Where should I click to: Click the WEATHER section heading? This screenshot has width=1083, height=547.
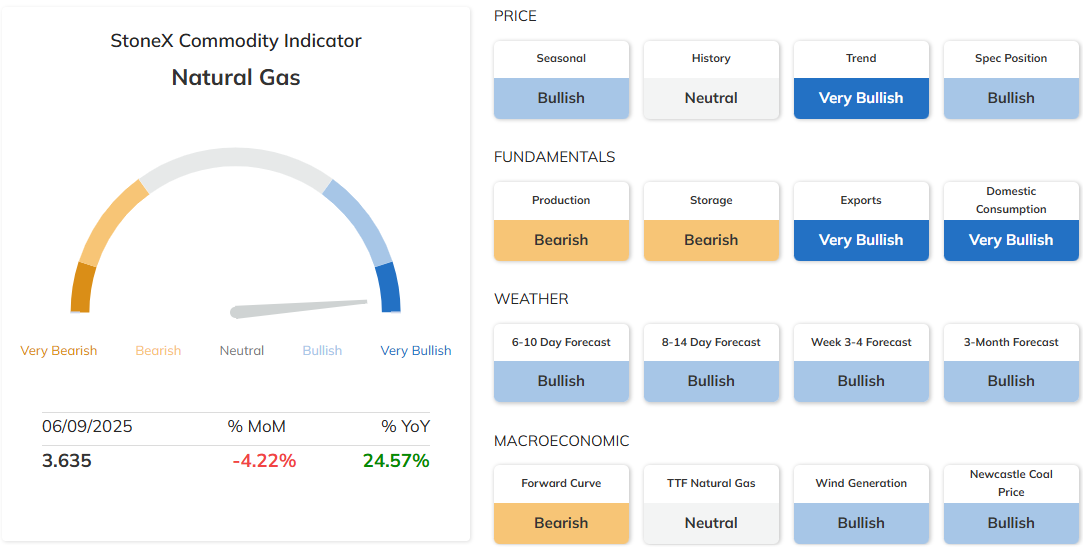[531, 299]
